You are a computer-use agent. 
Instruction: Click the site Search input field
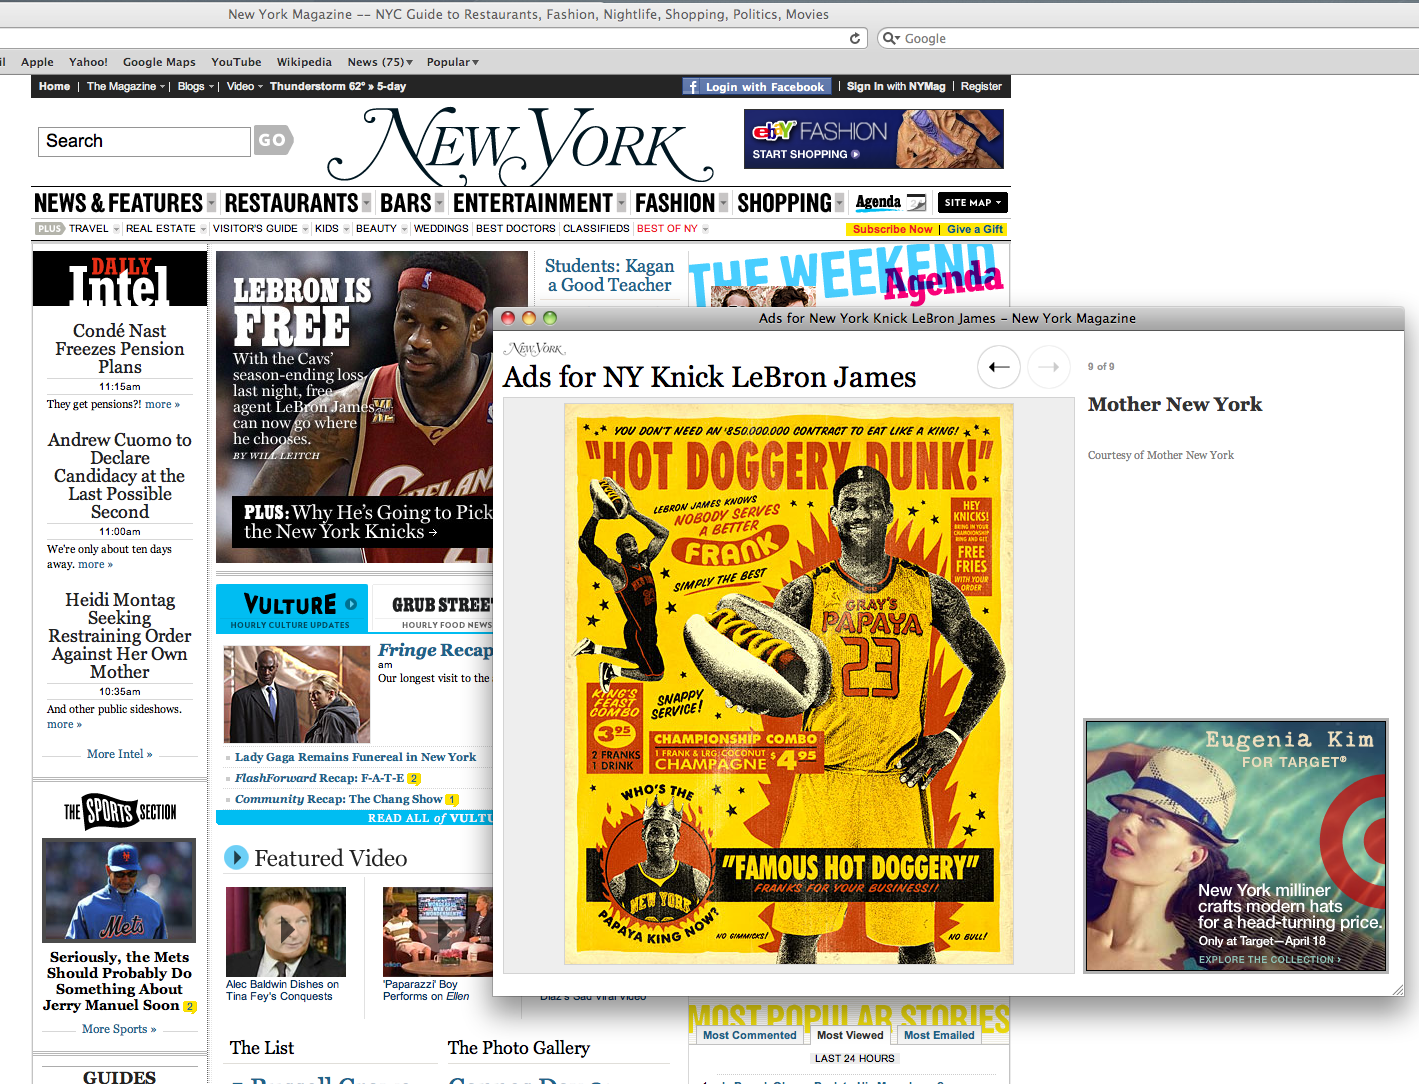[x=144, y=141]
